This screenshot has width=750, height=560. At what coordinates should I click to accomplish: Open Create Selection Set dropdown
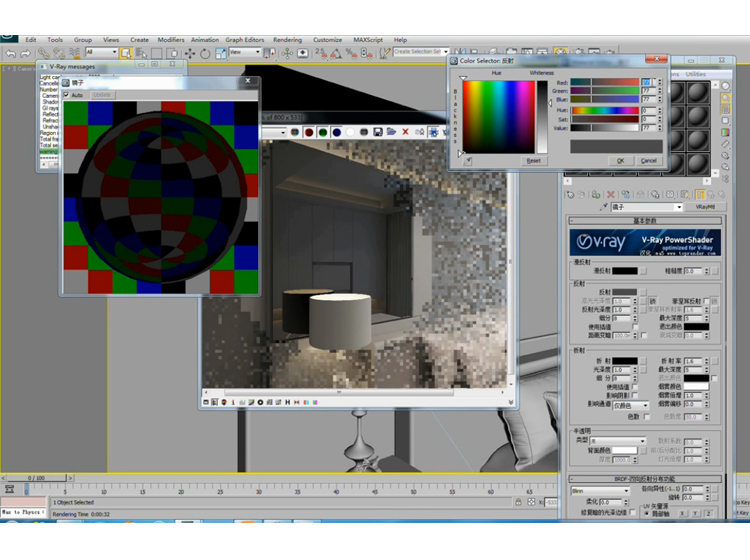point(421,52)
